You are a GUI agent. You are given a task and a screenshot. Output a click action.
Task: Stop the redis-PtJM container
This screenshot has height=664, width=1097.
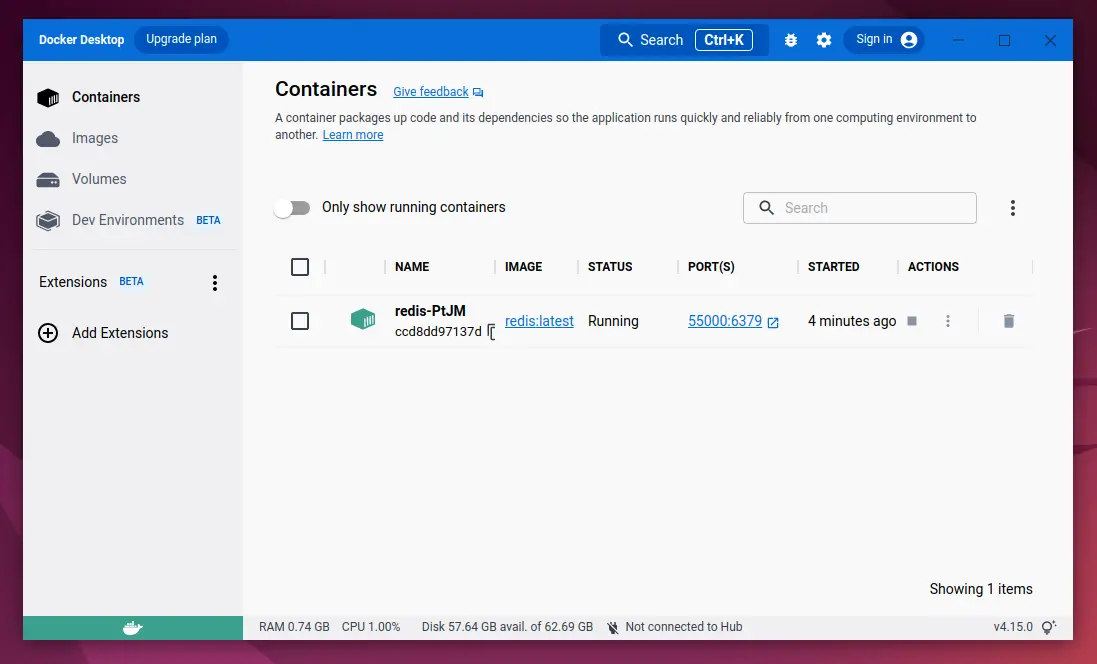[x=912, y=321]
